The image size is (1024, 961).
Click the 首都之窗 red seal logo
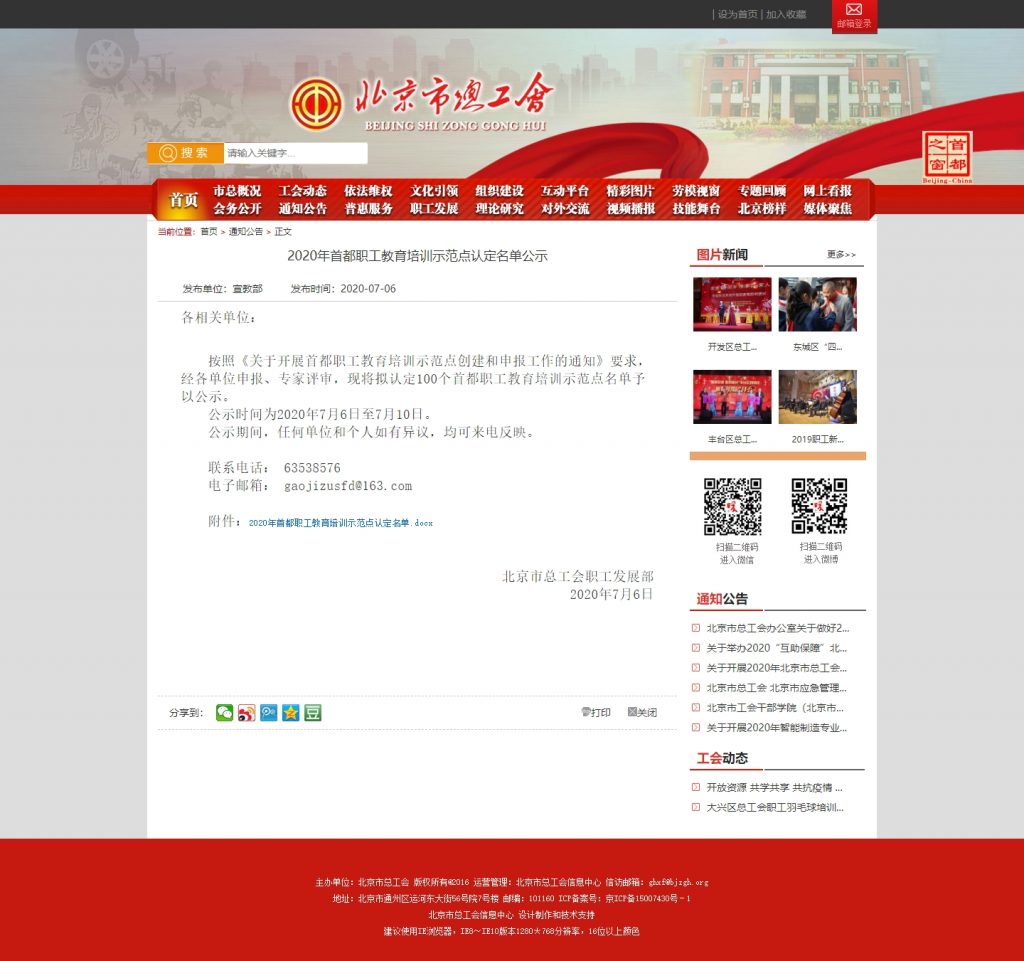click(x=947, y=157)
